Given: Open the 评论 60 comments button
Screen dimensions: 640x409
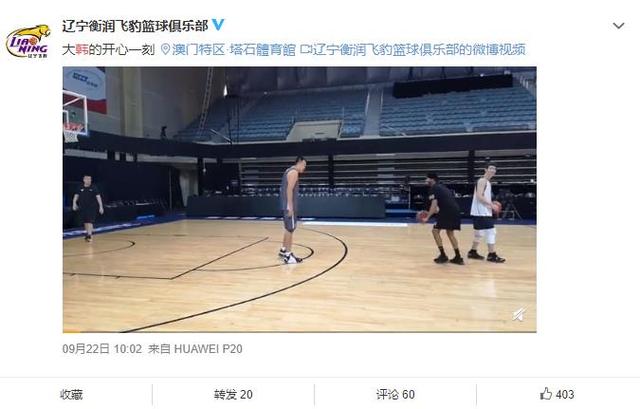Looking at the screenshot, I should pyautogui.click(x=395, y=395).
